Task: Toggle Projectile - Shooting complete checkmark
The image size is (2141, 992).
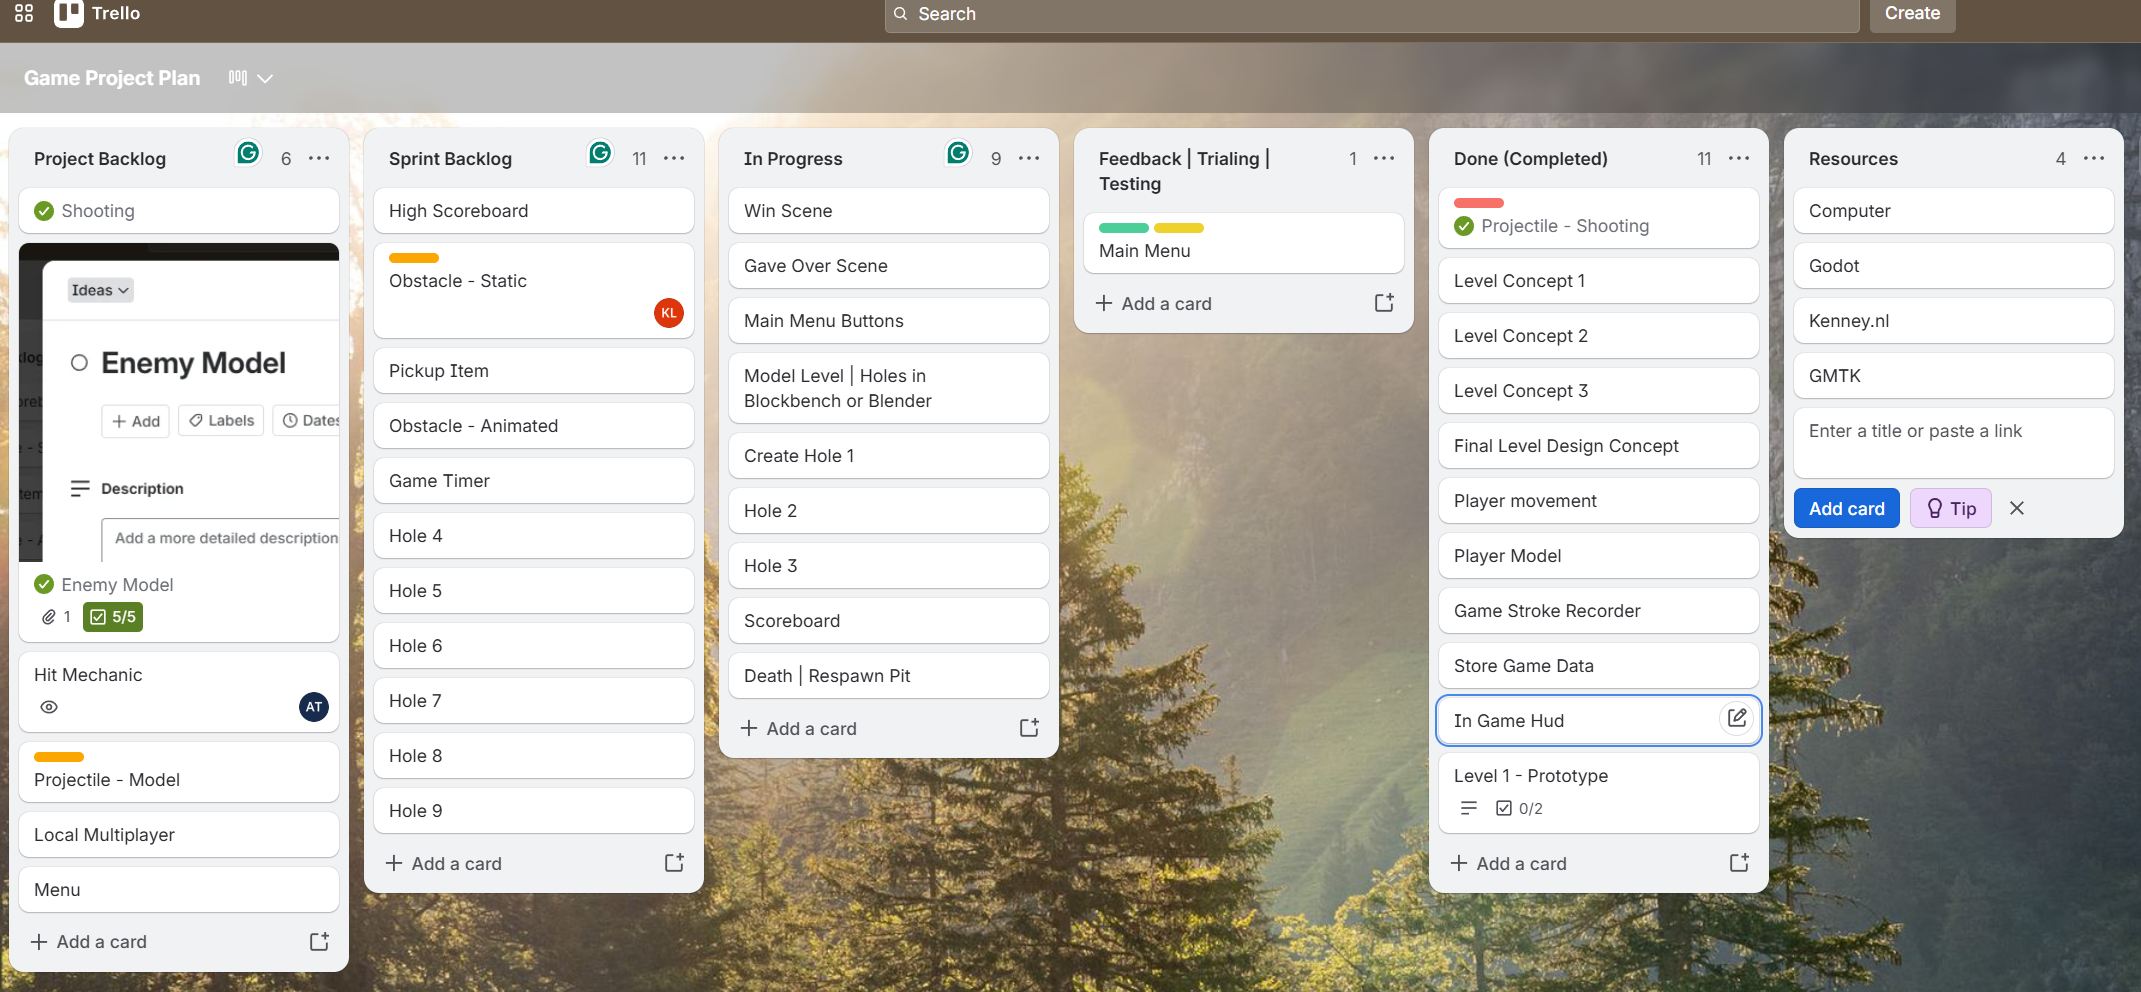Action: click(1464, 226)
